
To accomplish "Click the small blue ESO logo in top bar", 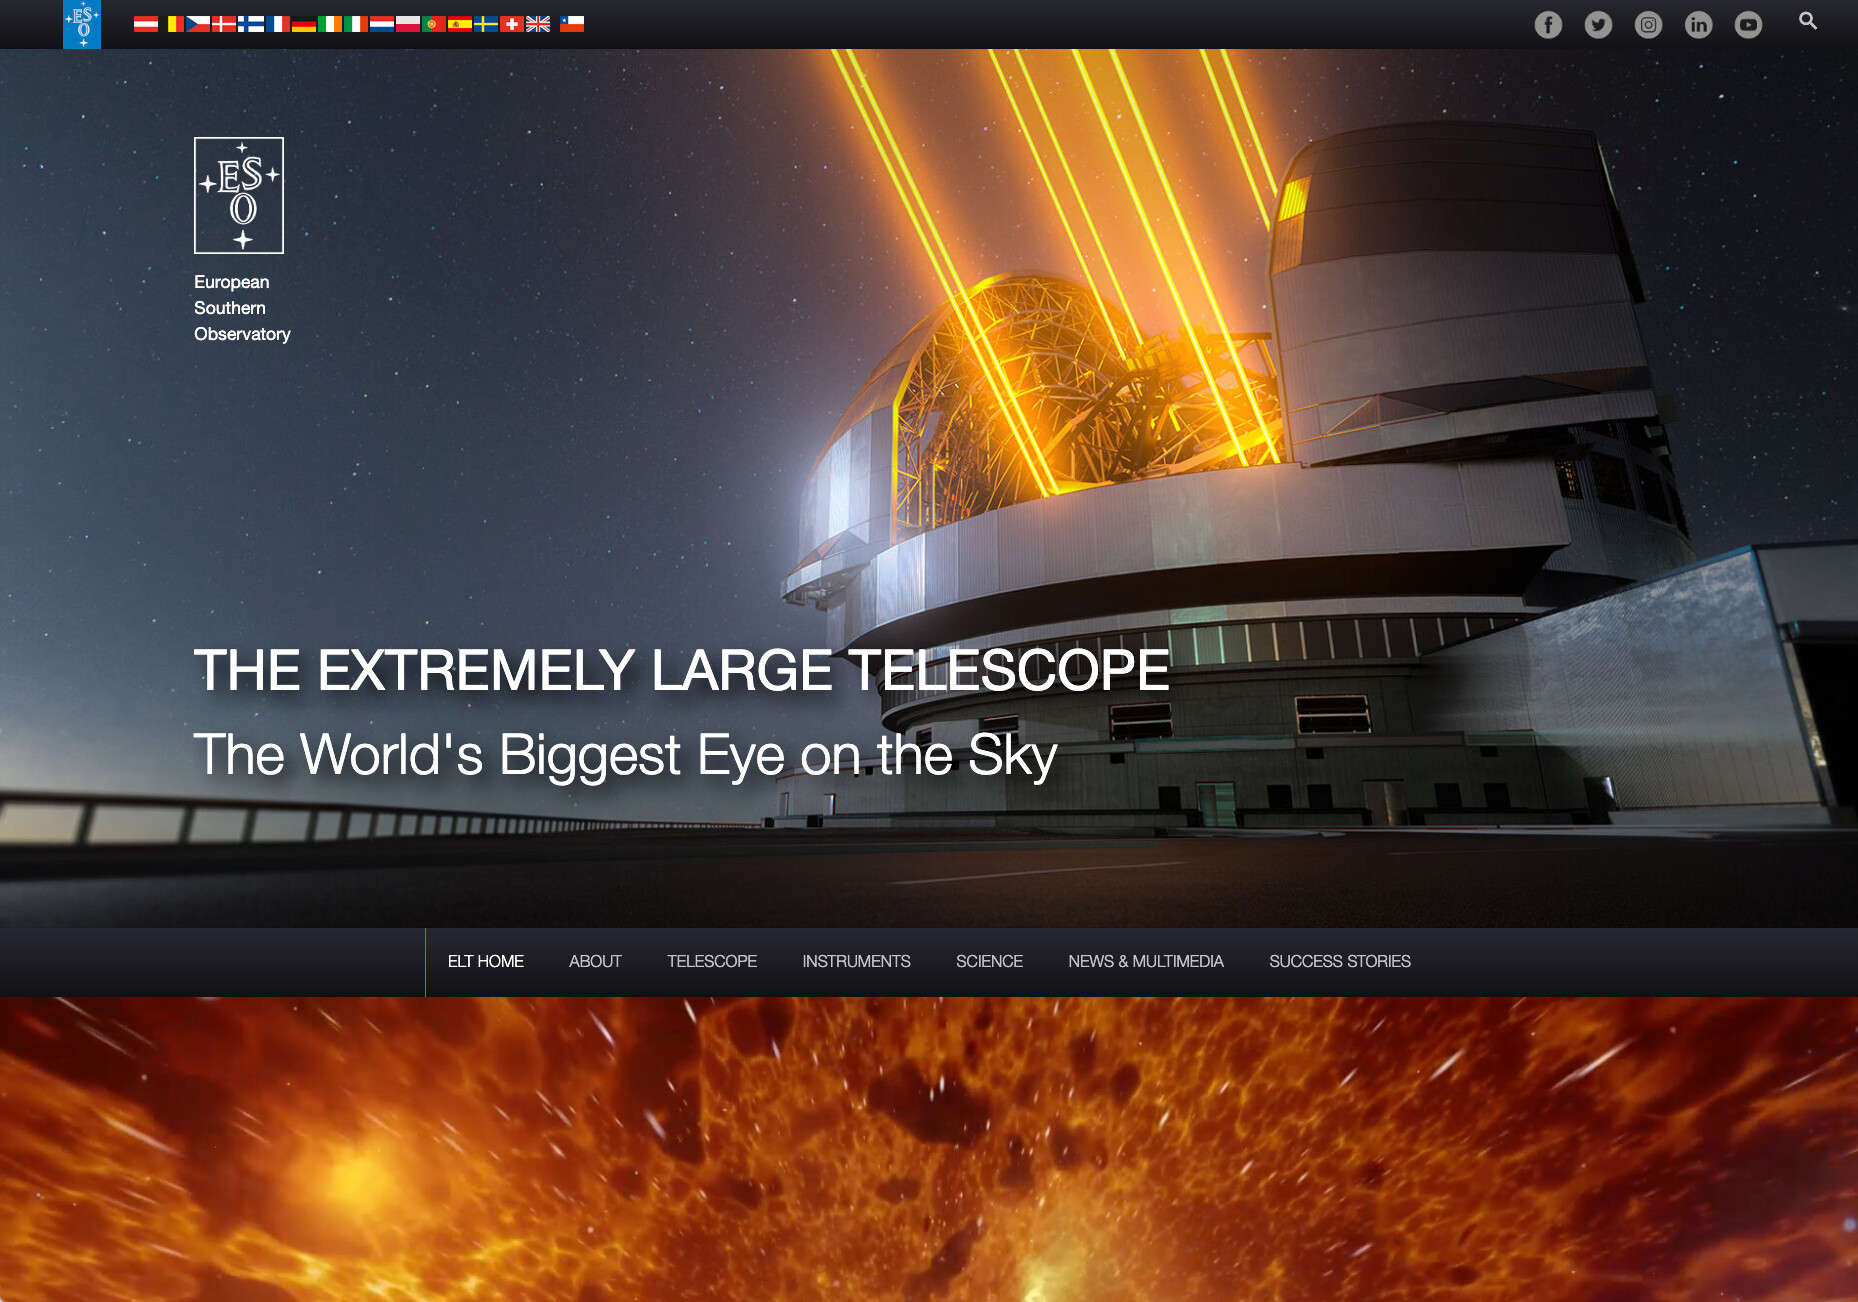I will (82, 24).
